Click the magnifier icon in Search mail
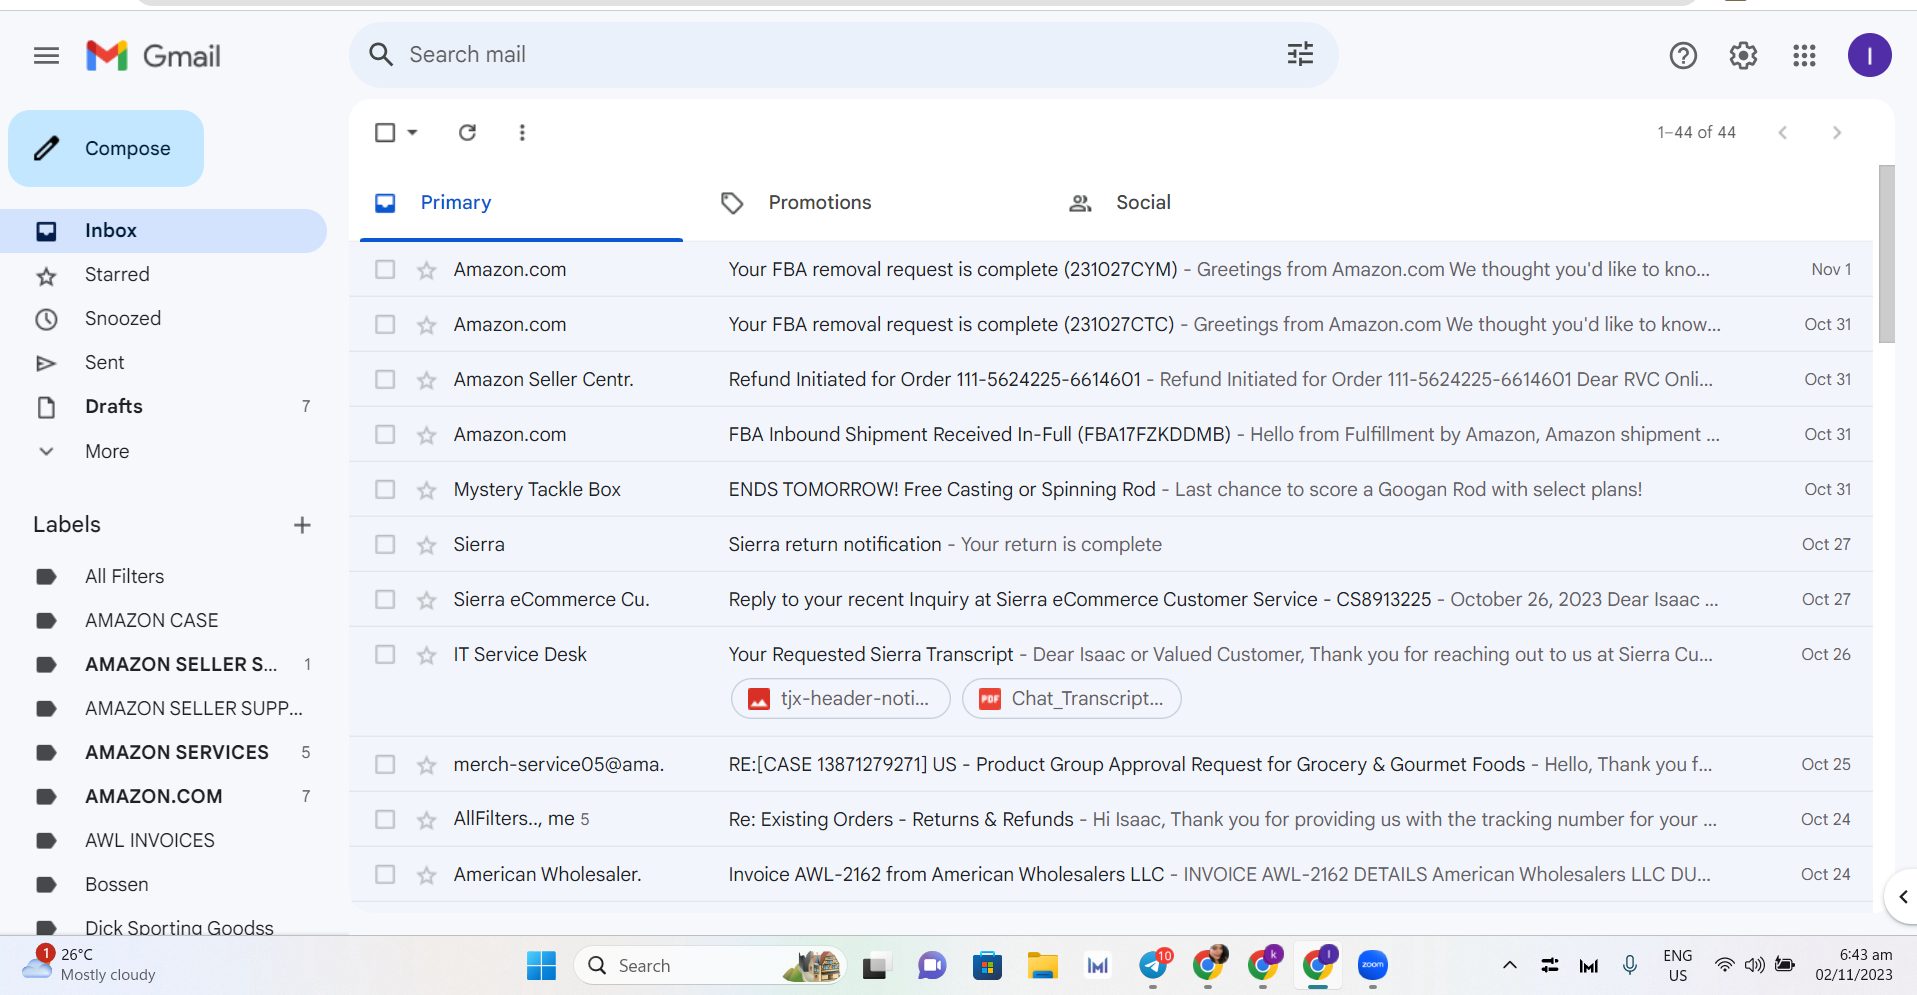The image size is (1917, 995). pyautogui.click(x=381, y=54)
